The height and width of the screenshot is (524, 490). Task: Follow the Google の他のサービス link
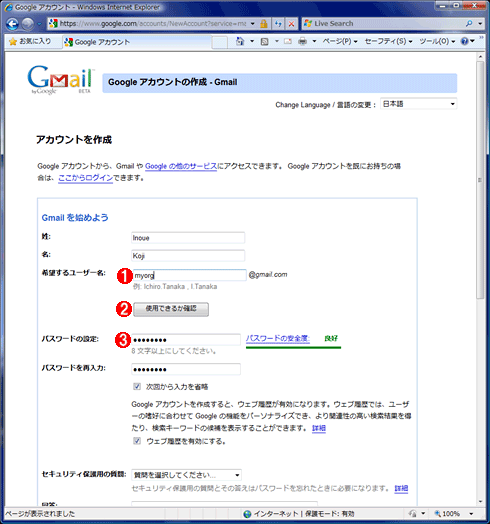coord(181,166)
